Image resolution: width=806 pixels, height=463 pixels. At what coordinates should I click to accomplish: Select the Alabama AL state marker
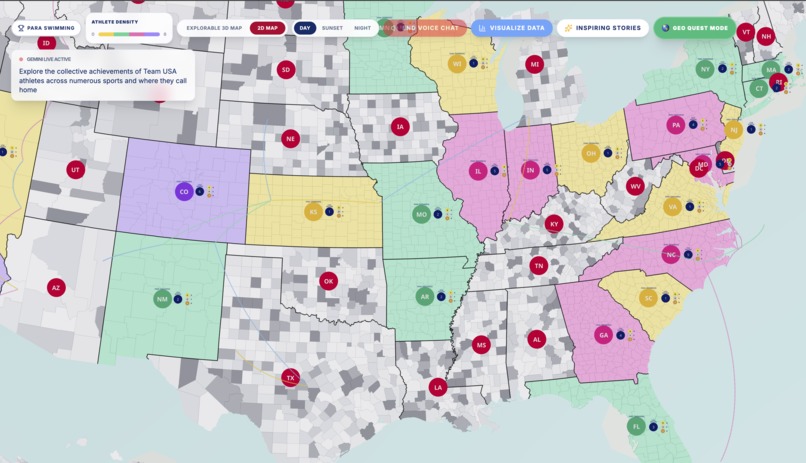coord(537,339)
